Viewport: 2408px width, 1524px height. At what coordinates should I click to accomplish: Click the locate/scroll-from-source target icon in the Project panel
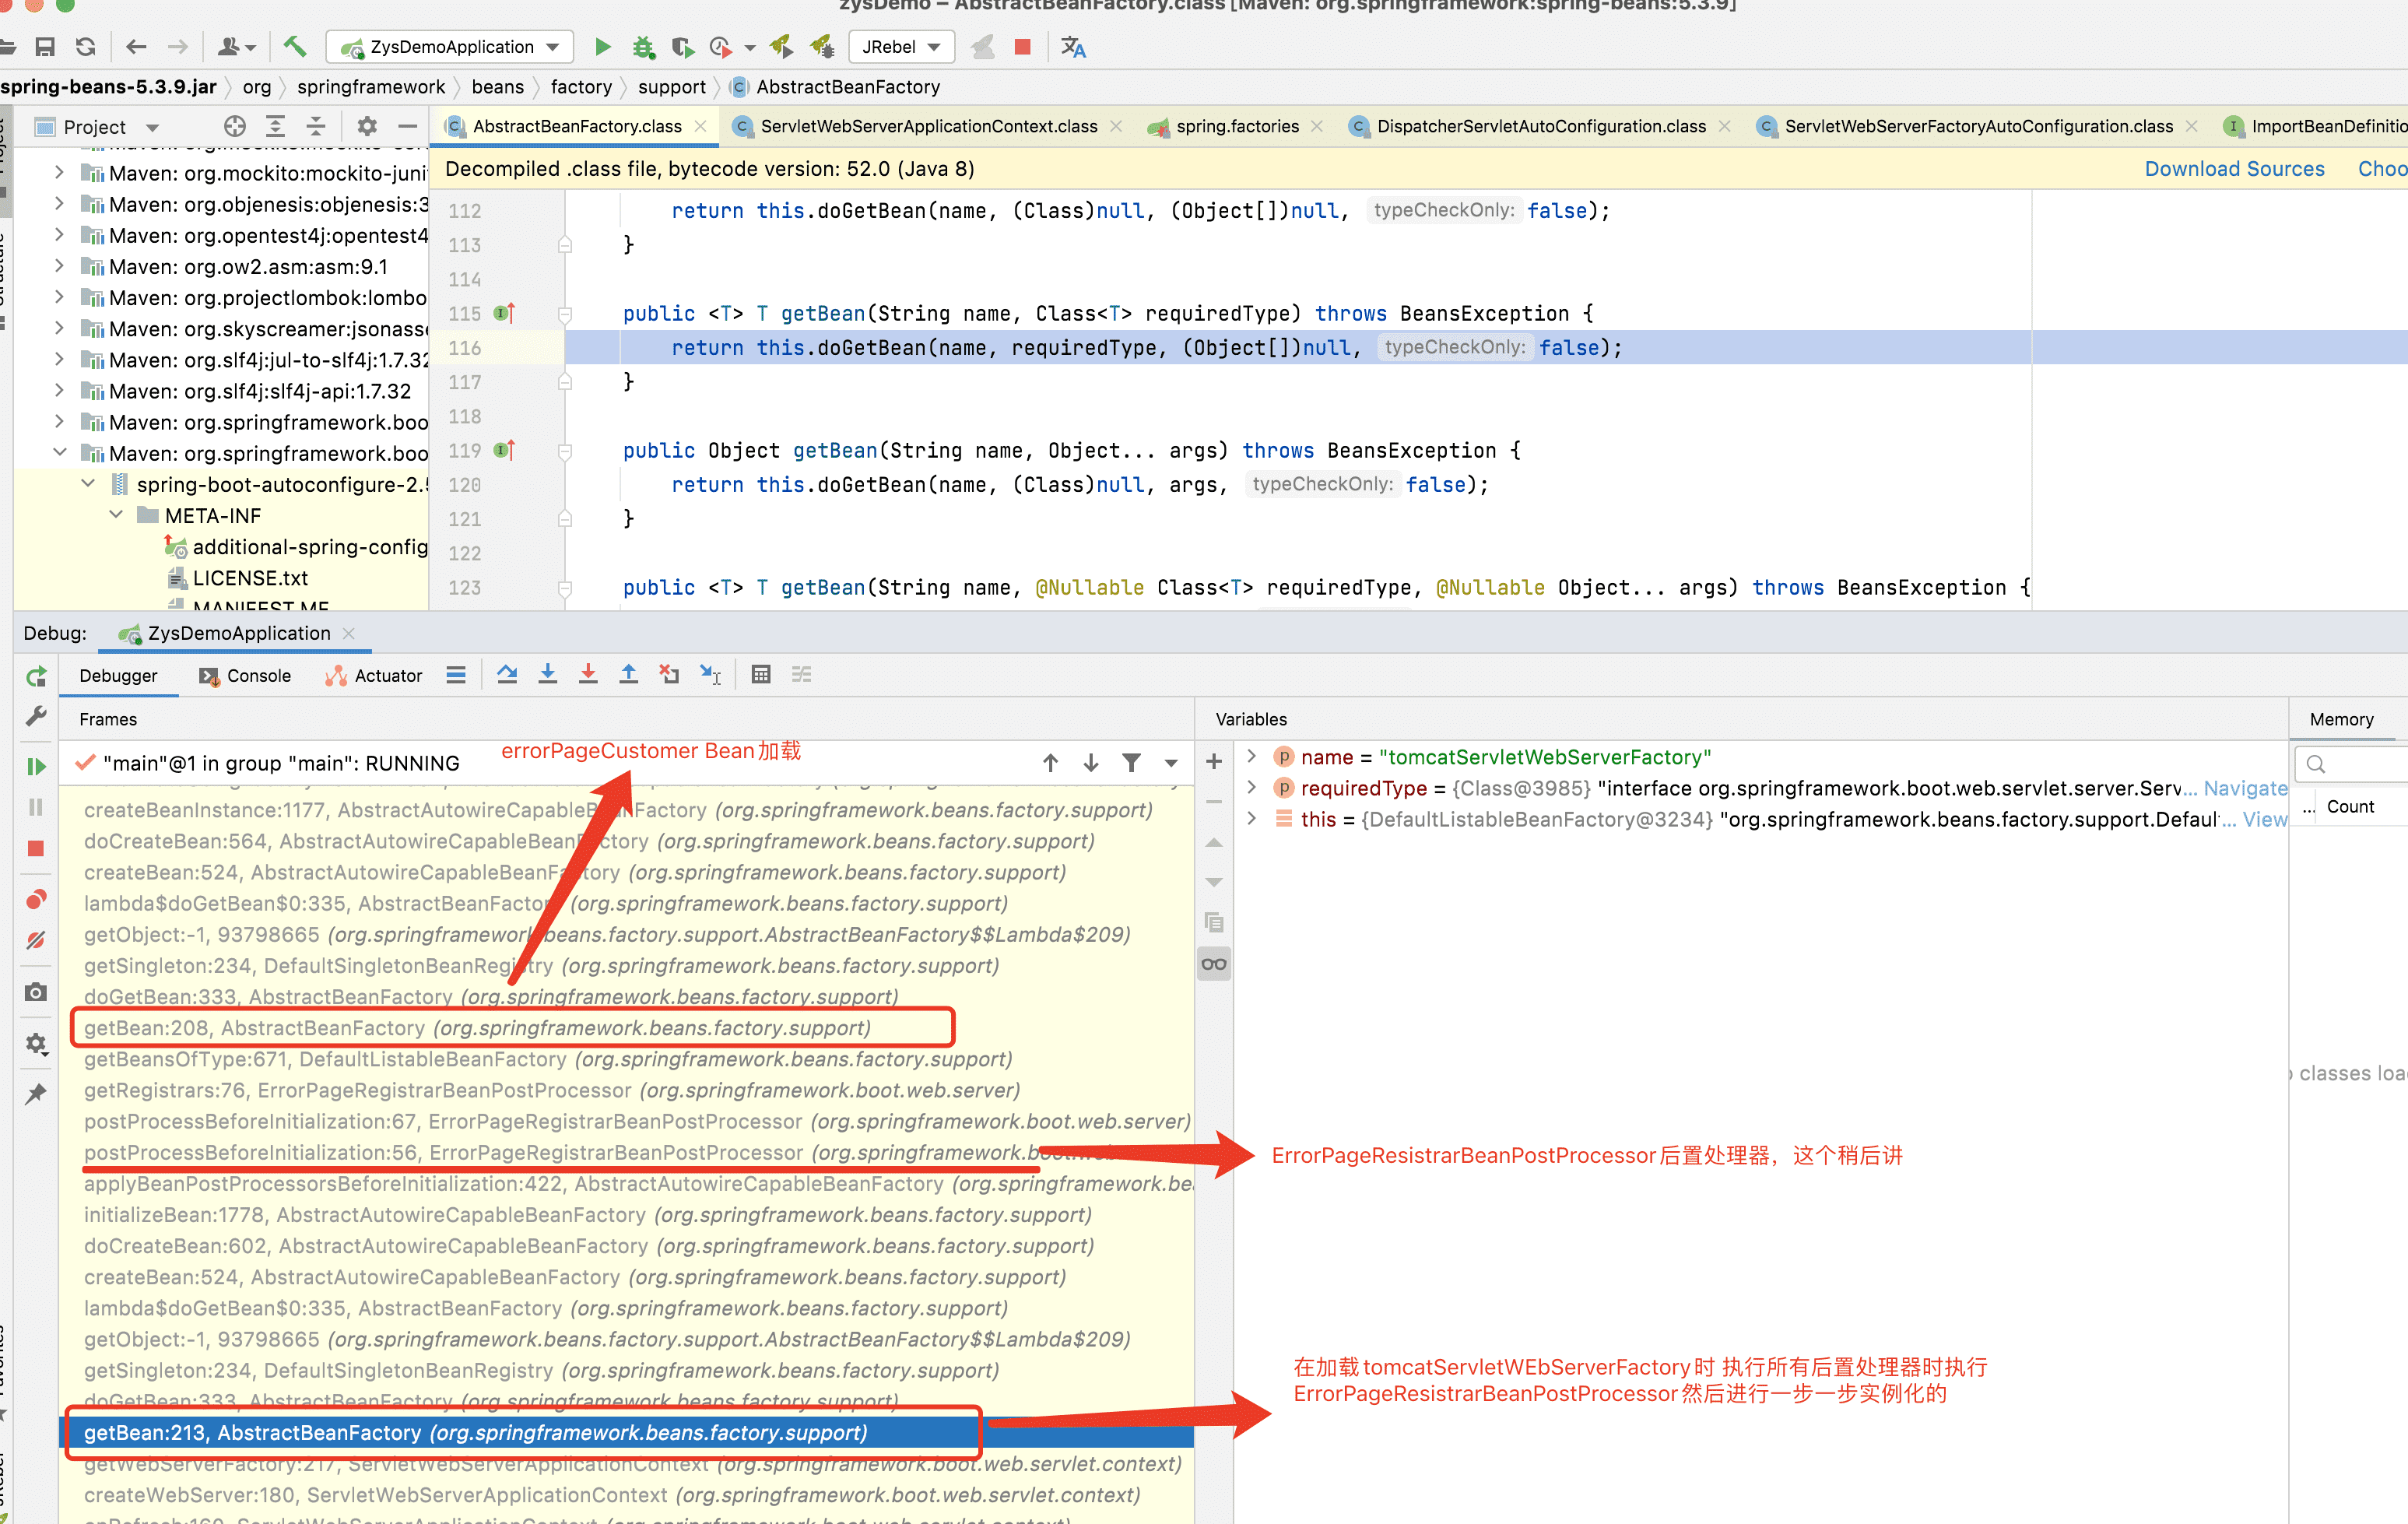point(235,126)
